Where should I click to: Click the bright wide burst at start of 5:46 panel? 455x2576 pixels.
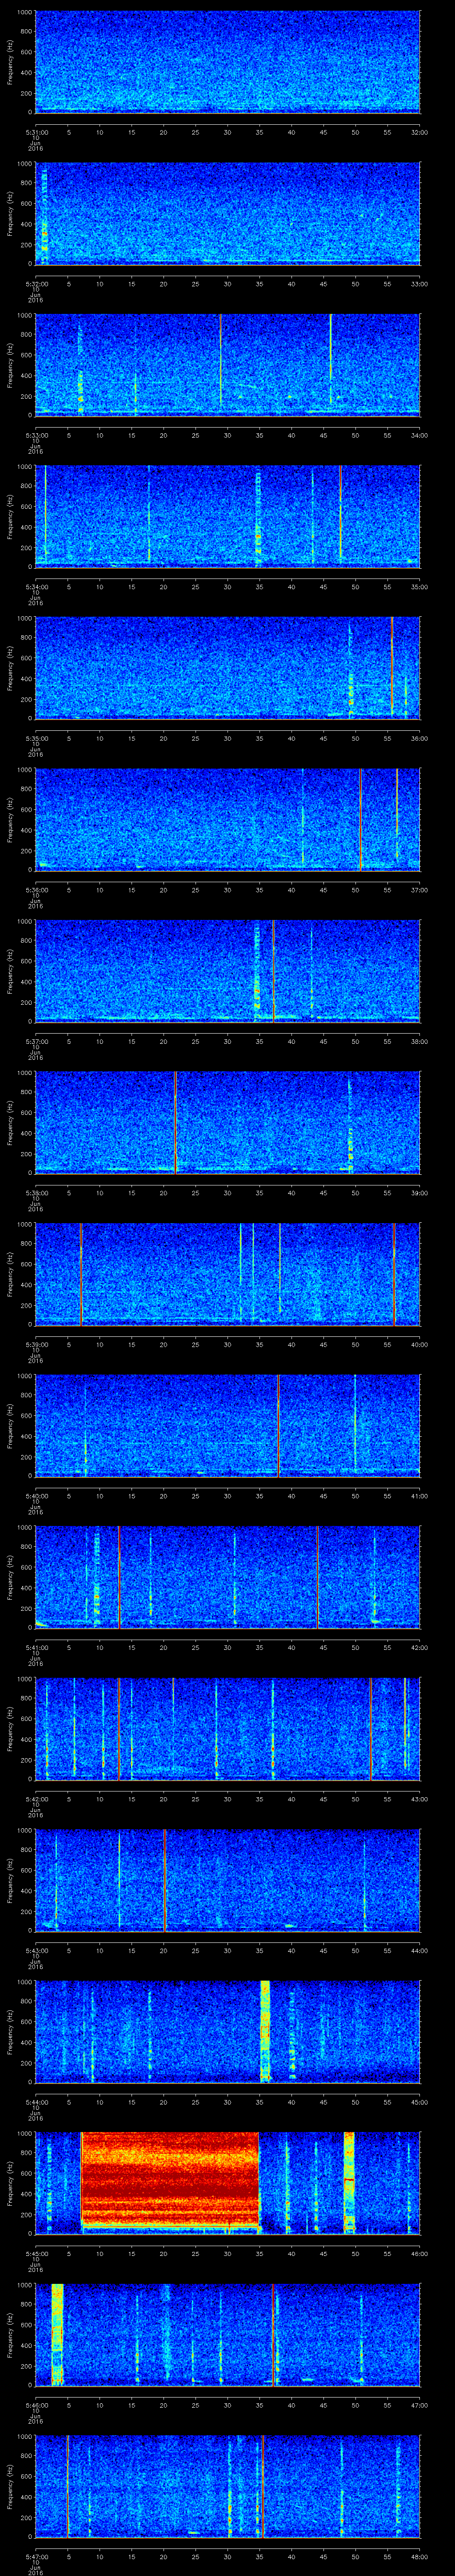[x=57, y=2335]
